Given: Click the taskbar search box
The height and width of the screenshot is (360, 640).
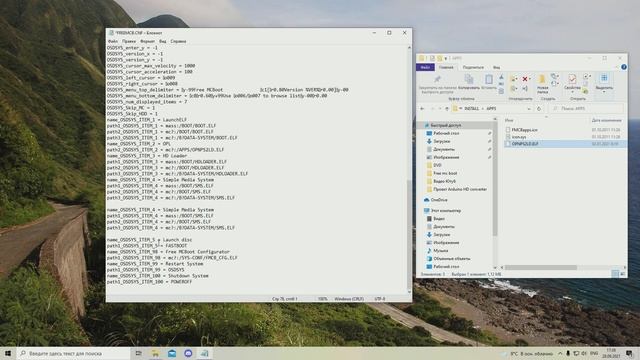Looking at the screenshot, I should pyautogui.click(x=73, y=353).
